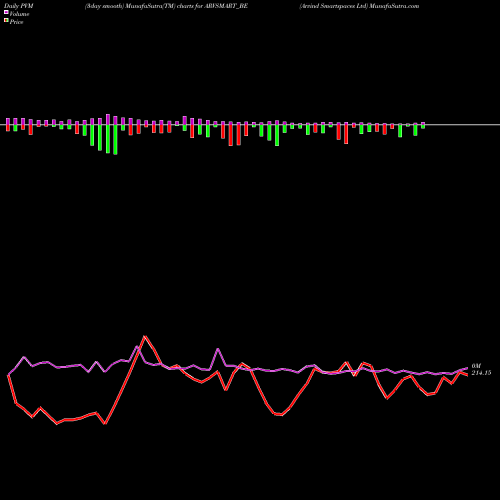Select the 'Price' legend label

(16, 22)
